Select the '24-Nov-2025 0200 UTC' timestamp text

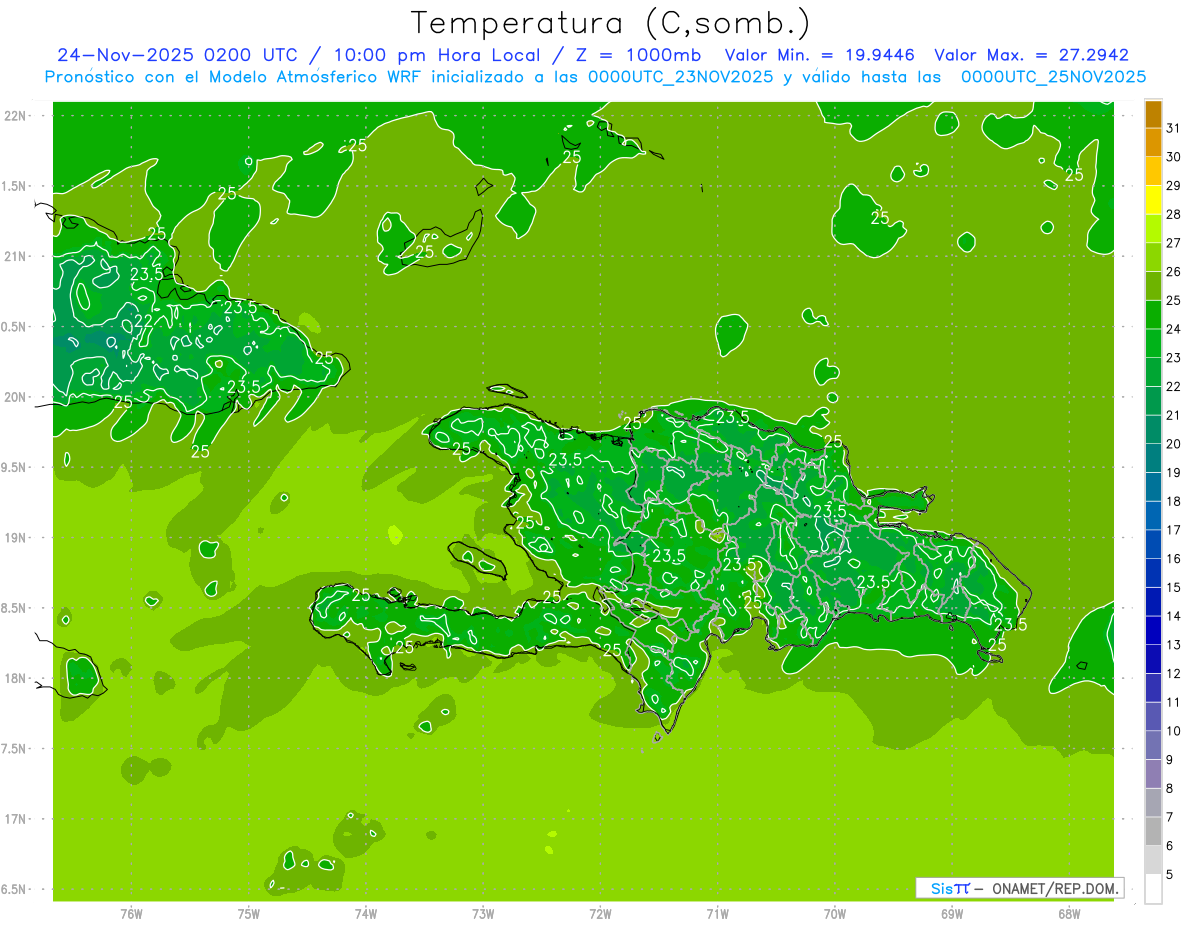click(177, 55)
